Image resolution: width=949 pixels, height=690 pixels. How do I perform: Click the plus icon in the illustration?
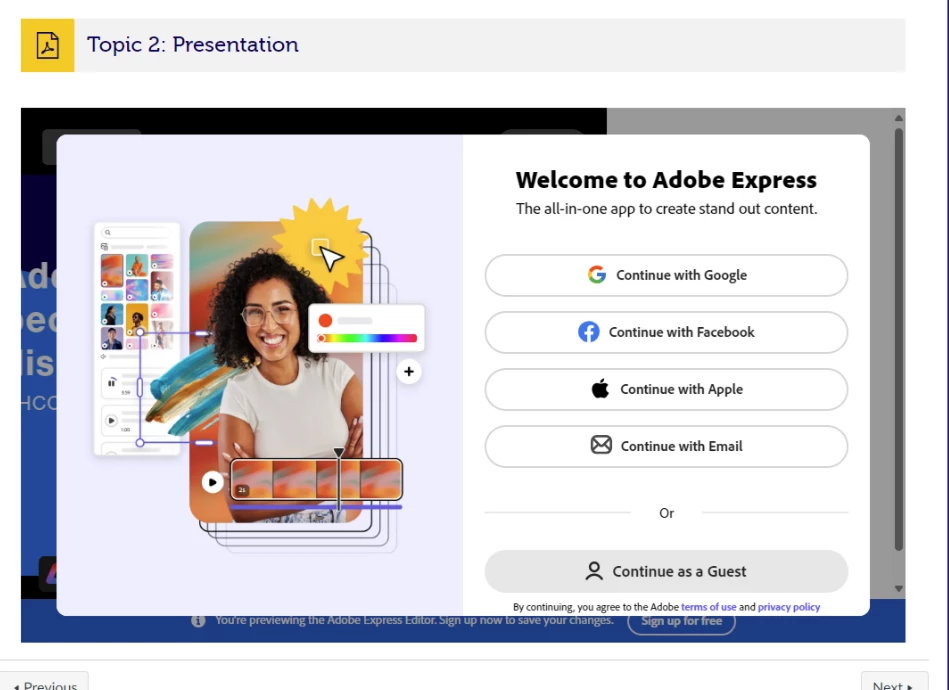point(409,372)
